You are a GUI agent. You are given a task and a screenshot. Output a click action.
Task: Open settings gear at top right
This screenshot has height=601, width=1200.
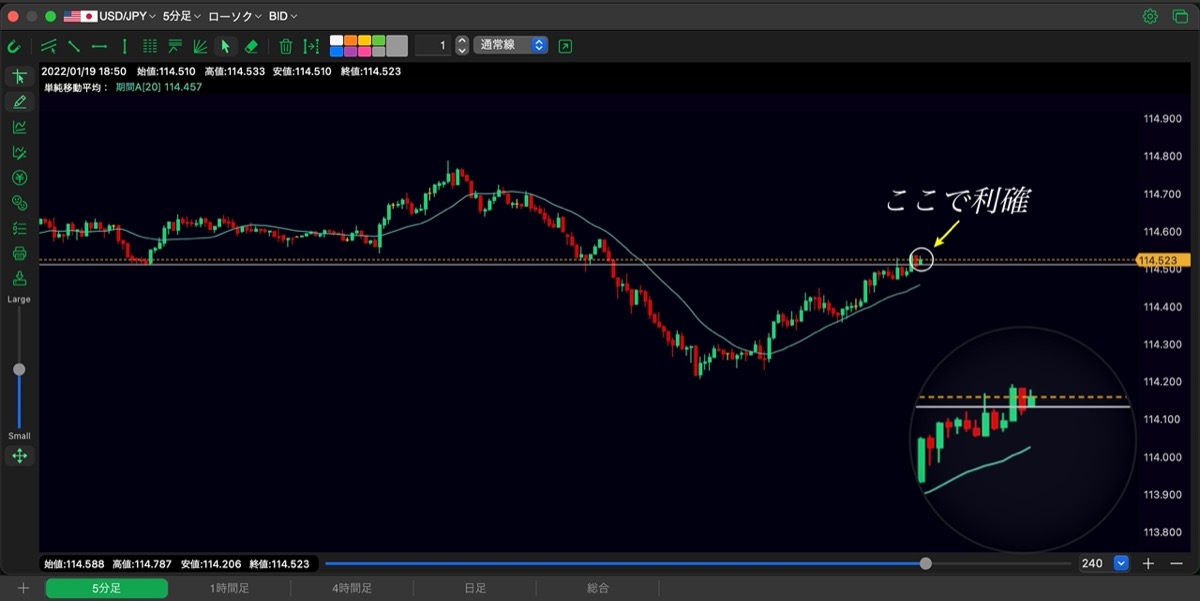[1150, 16]
